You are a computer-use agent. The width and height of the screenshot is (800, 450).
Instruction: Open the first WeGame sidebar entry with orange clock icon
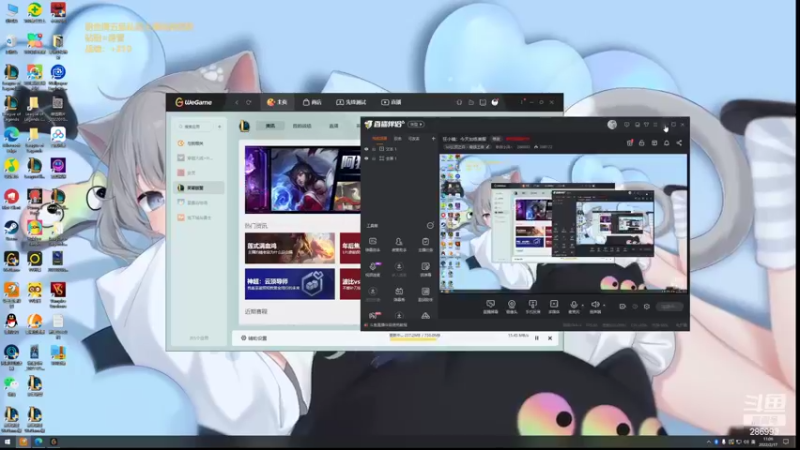point(199,143)
